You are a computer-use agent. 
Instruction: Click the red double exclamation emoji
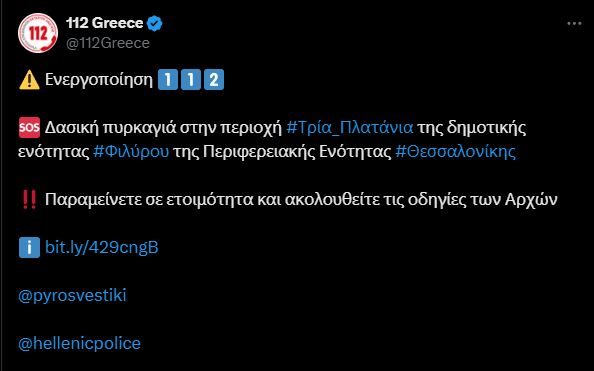(29, 200)
